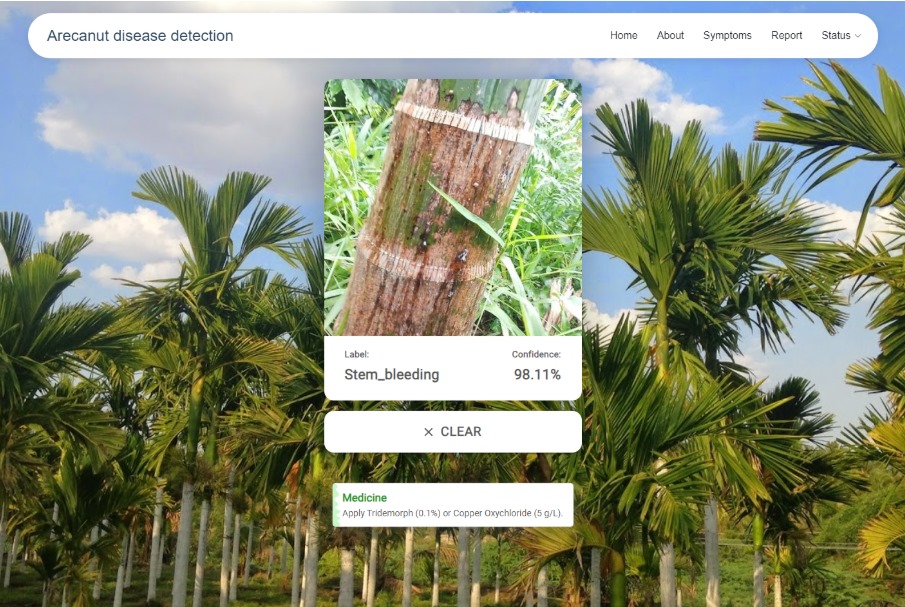Navigate to the Report page

[787, 35]
